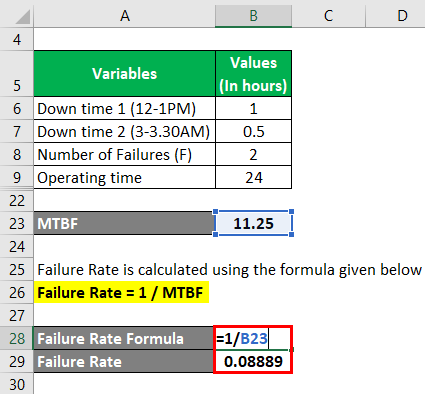Select row 6 header
425x394 pixels.
tap(17, 108)
